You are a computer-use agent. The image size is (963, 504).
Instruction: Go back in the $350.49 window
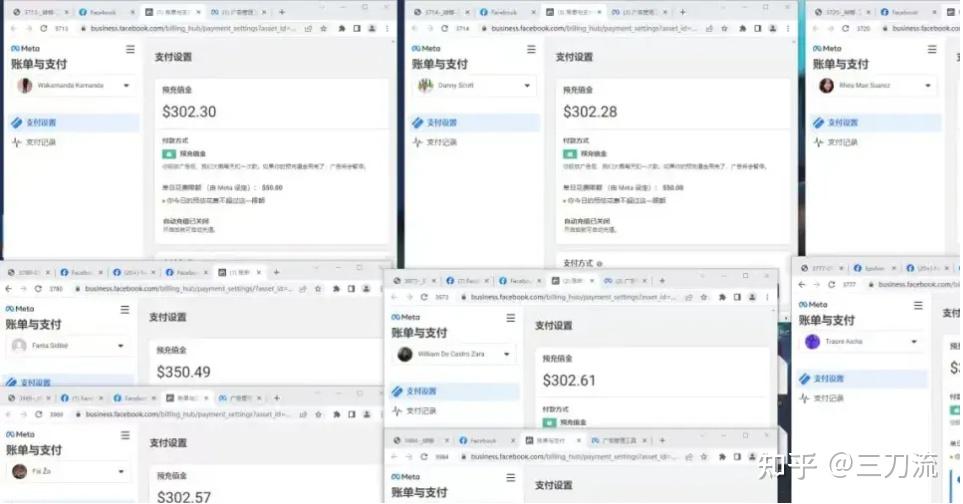pos(9,289)
